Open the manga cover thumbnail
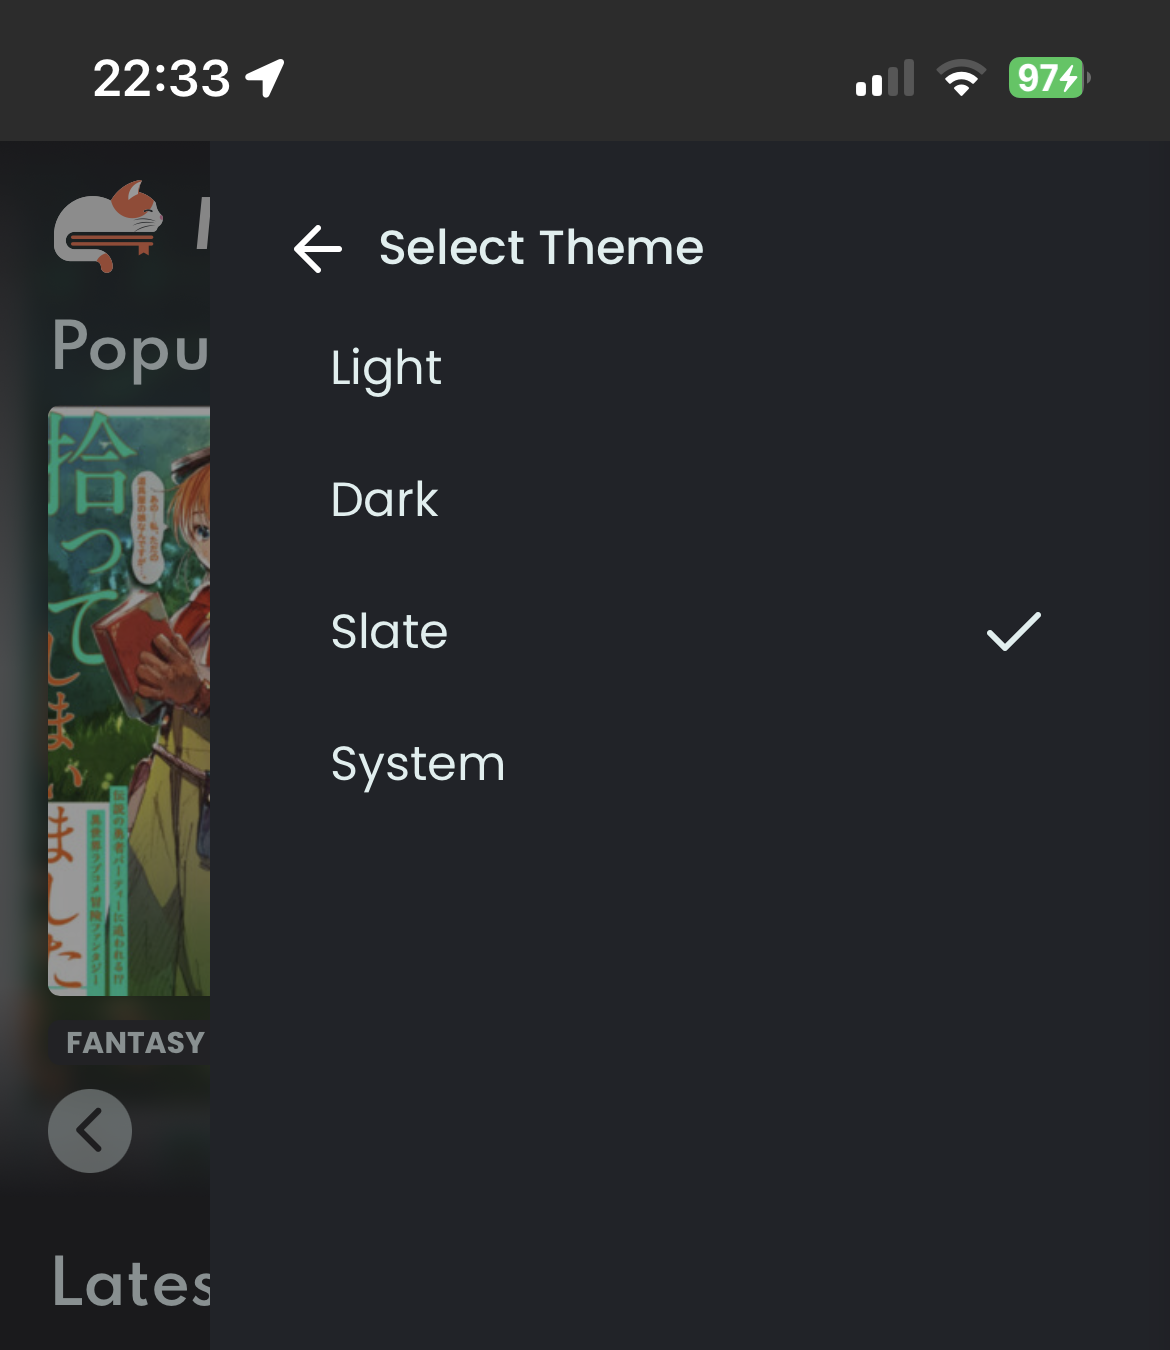1170x1350 pixels. [x=129, y=700]
